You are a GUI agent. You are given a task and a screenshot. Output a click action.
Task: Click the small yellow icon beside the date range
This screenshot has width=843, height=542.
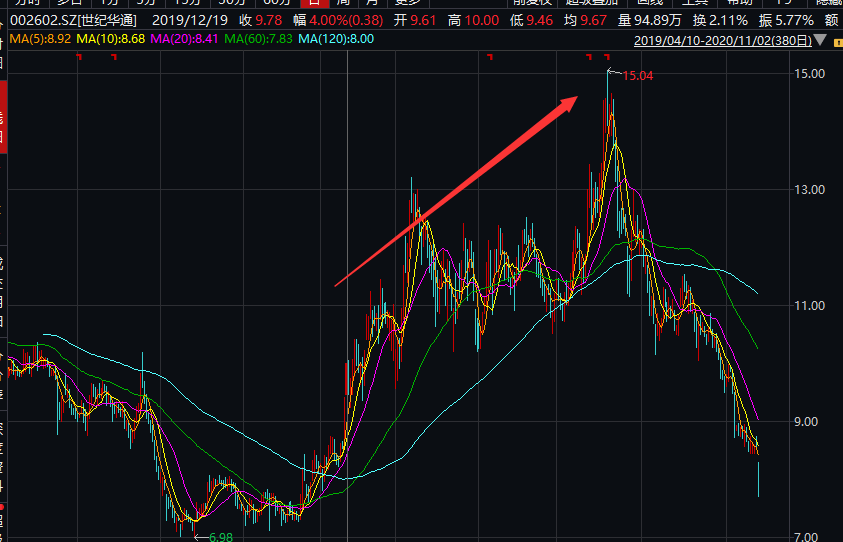(x=835, y=41)
